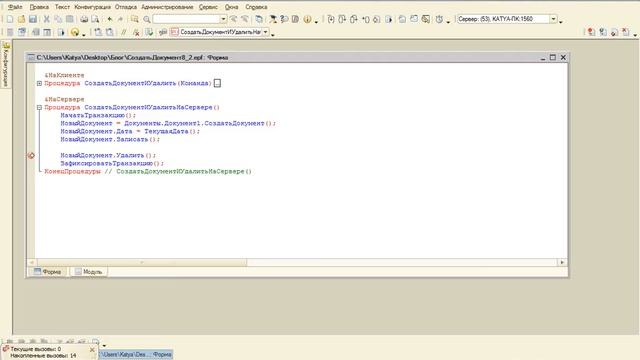Click the Find magnifier icon
640x360 pixels.
coord(147,19)
